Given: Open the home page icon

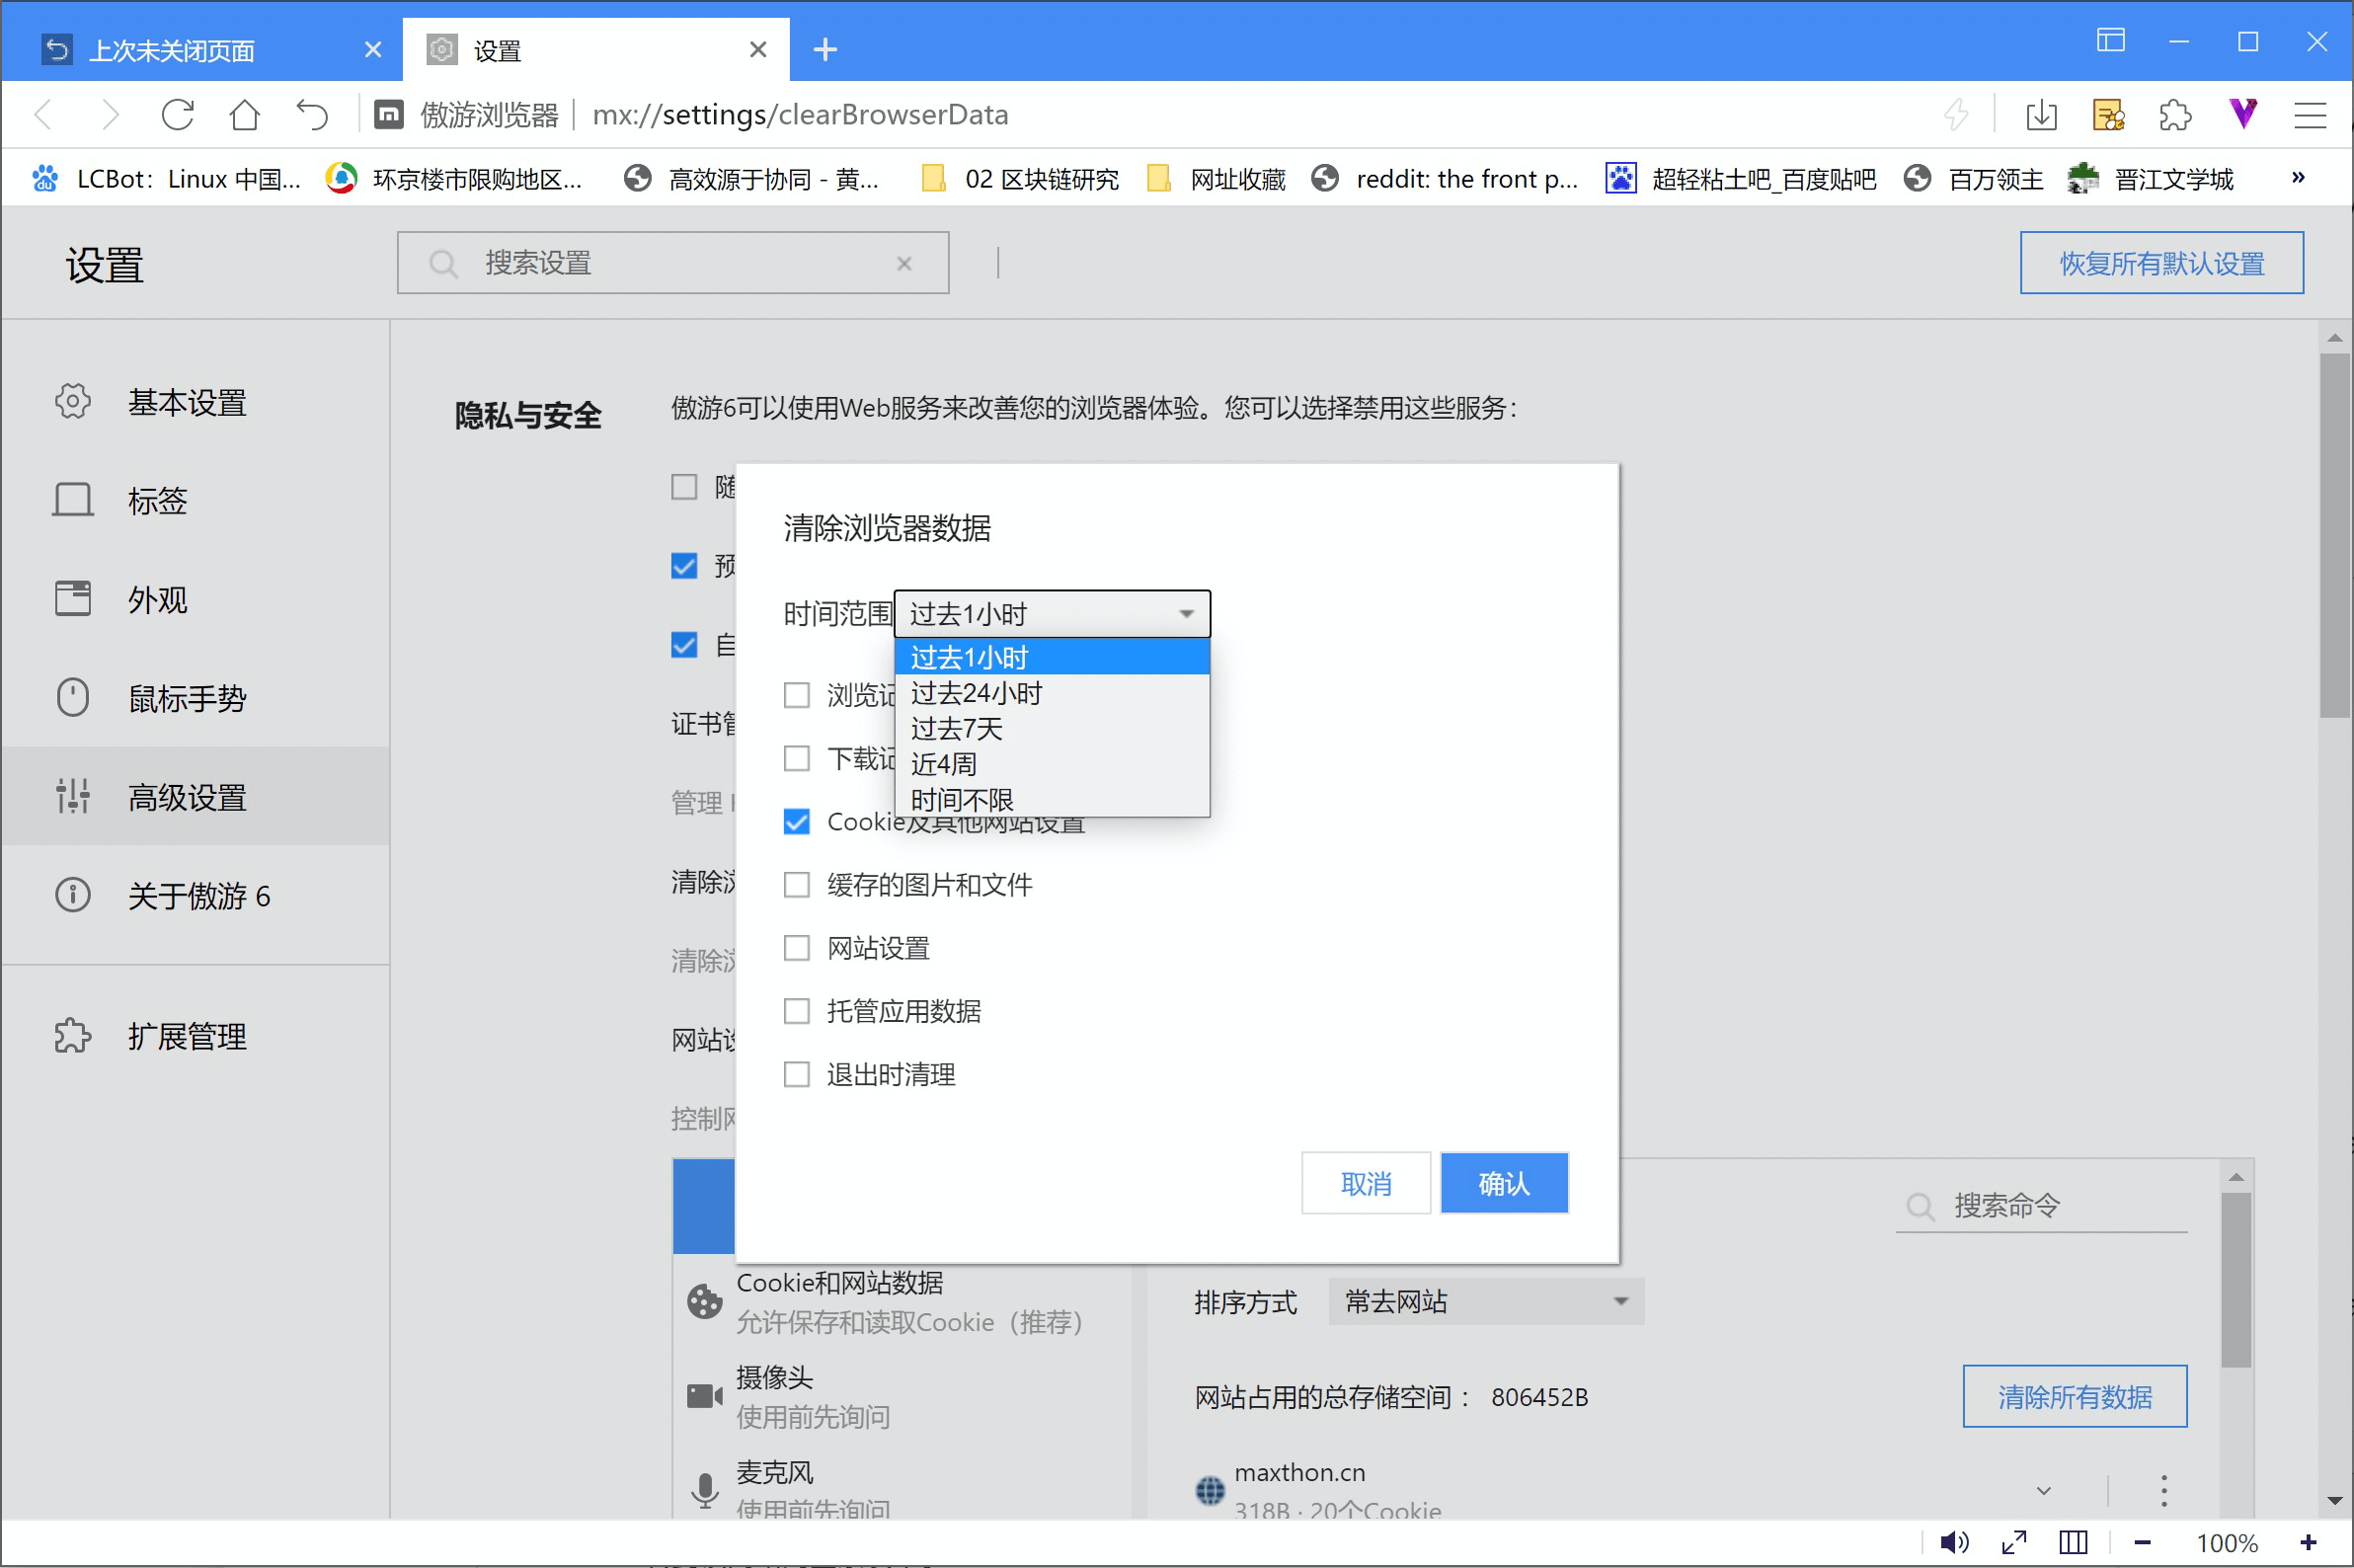Looking at the screenshot, I should coord(245,115).
